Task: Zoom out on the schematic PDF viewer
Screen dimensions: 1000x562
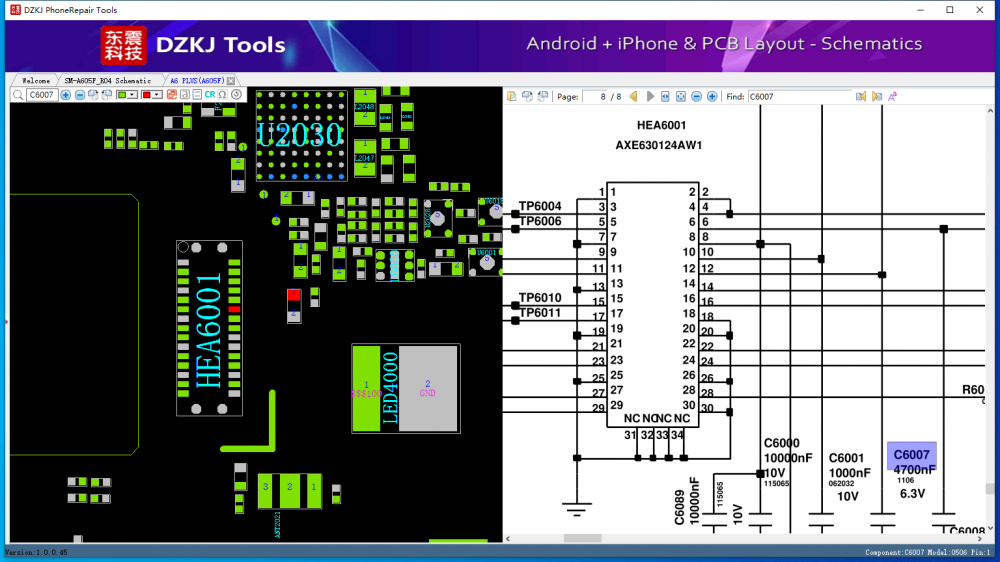Action: pos(696,97)
